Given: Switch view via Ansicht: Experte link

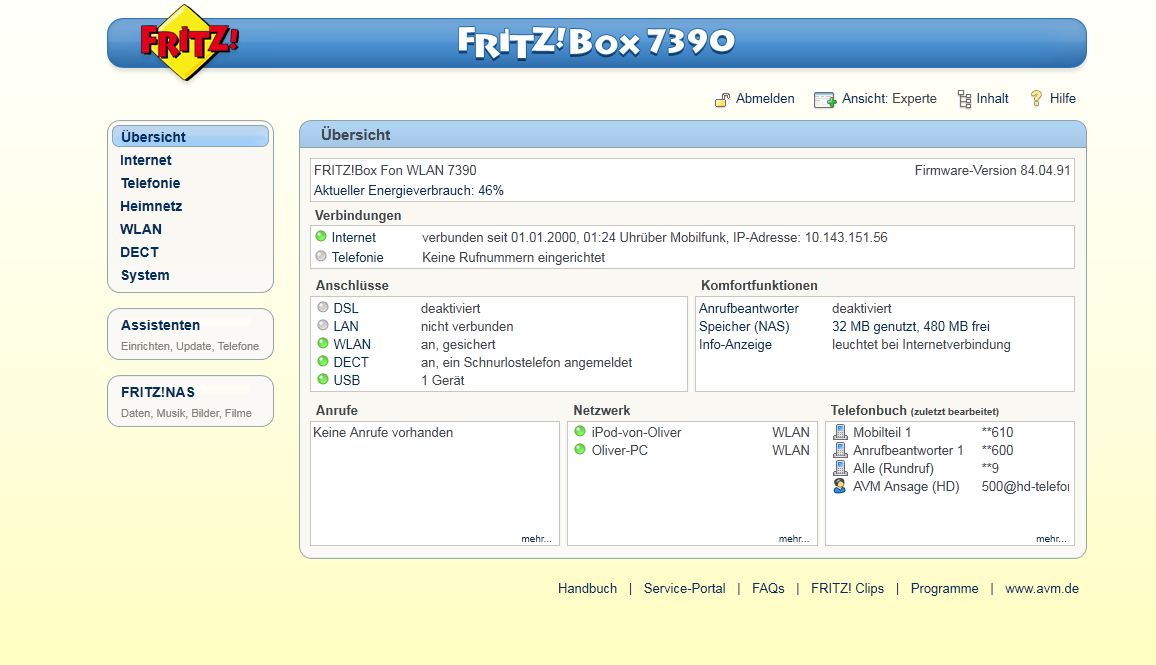Looking at the screenshot, I should pos(889,99).
